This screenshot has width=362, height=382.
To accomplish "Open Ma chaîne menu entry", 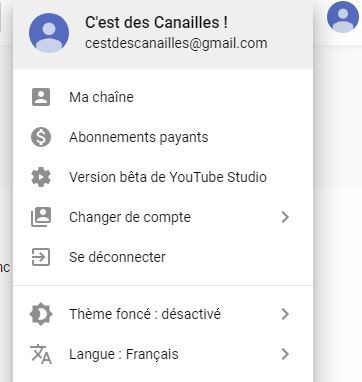I will point(163,97).
